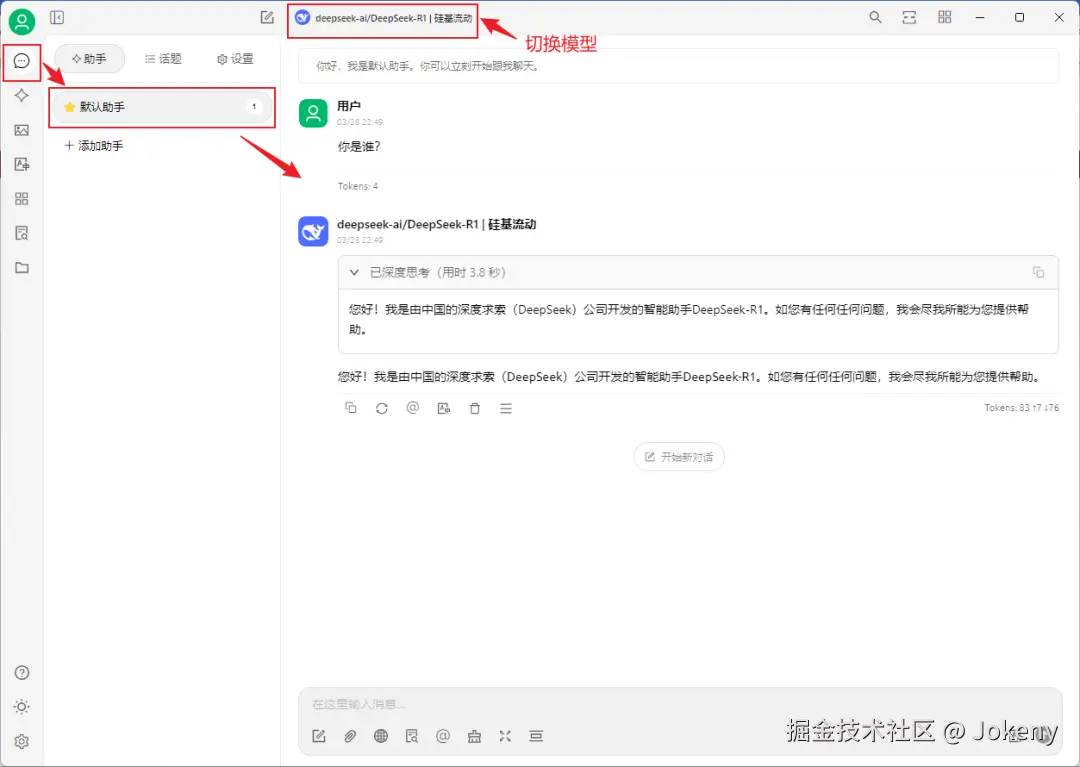Click the DeepSeek model avatar in reply
This screenshot has height=767, width=1080.
pyautogui.click(x=313, y=231)
